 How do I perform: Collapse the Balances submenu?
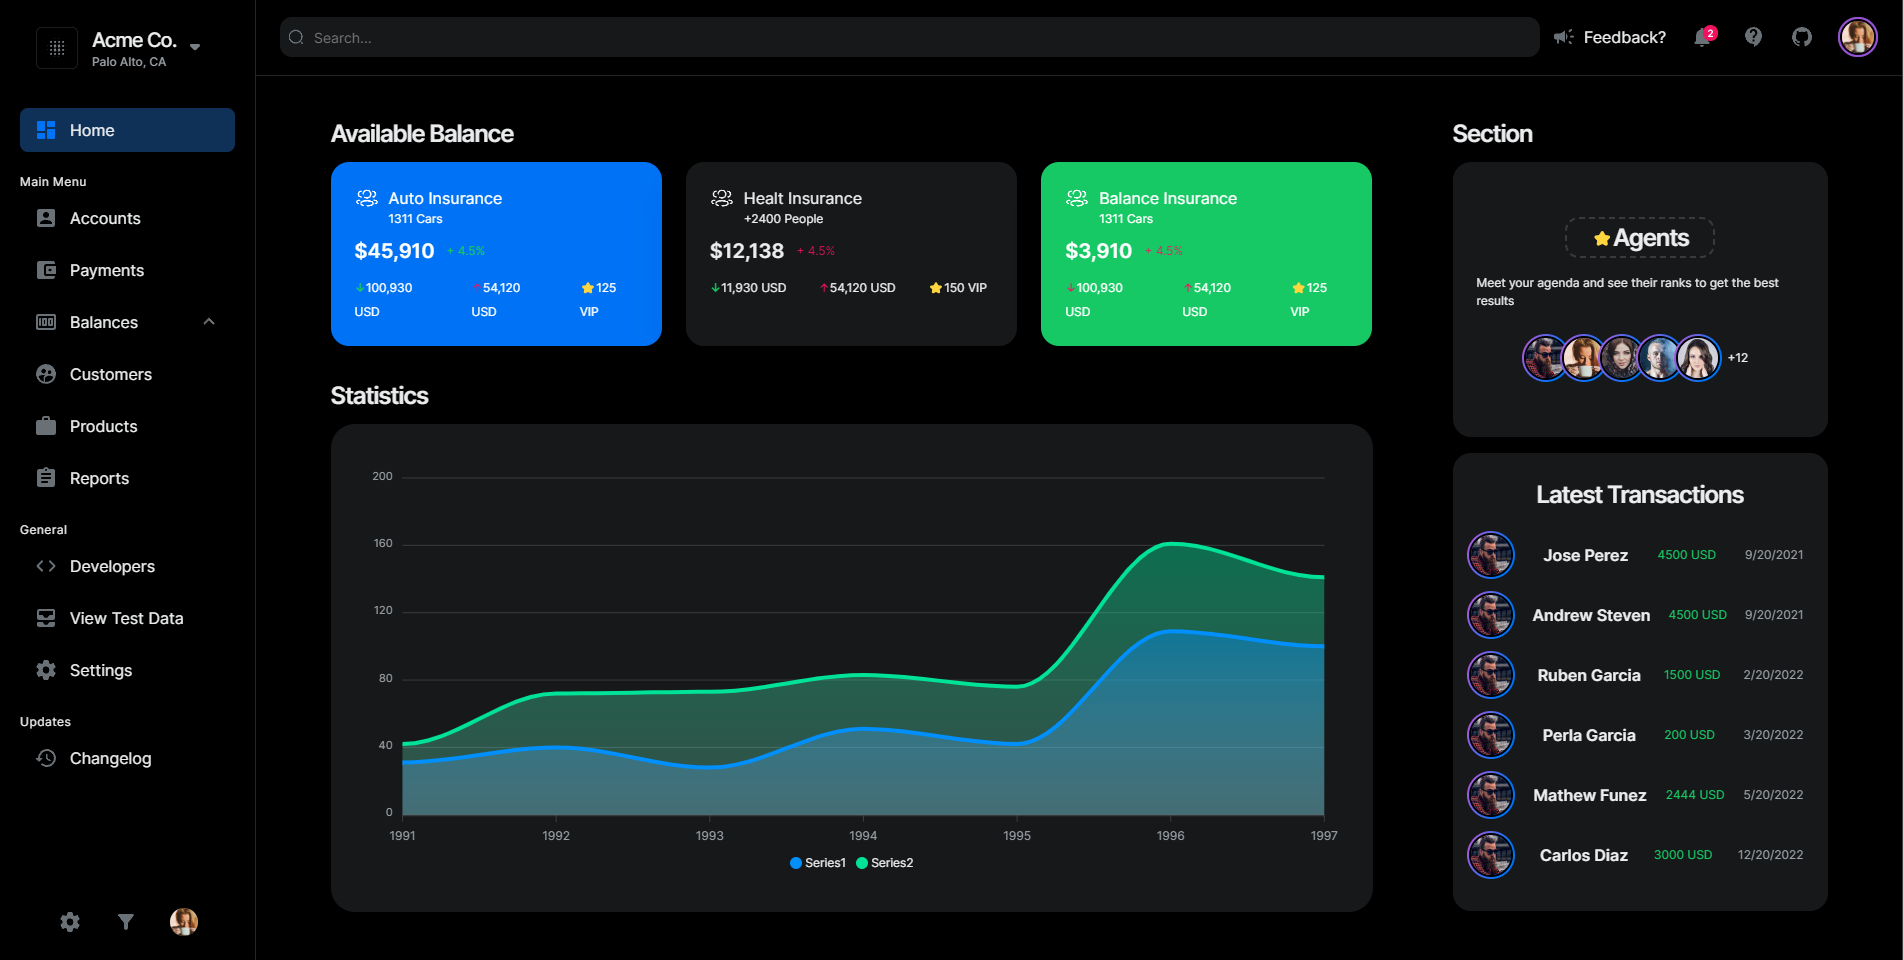pyautogui.click(x=208, y=322)
